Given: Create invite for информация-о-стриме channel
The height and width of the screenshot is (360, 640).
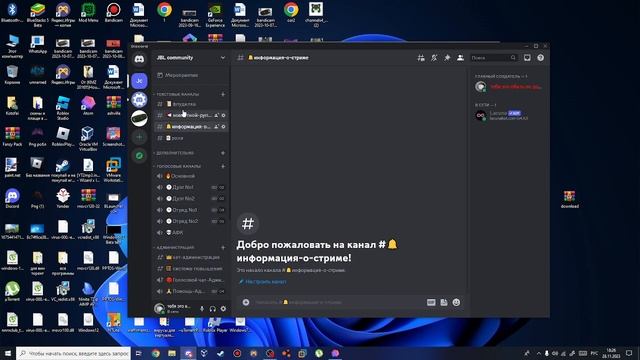Looking at the screenshot, I should point(216,127).
